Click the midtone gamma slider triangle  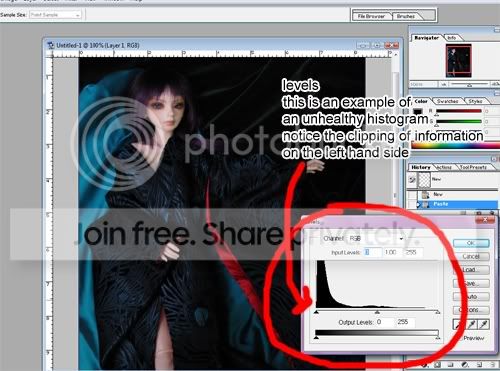[377, 312]
